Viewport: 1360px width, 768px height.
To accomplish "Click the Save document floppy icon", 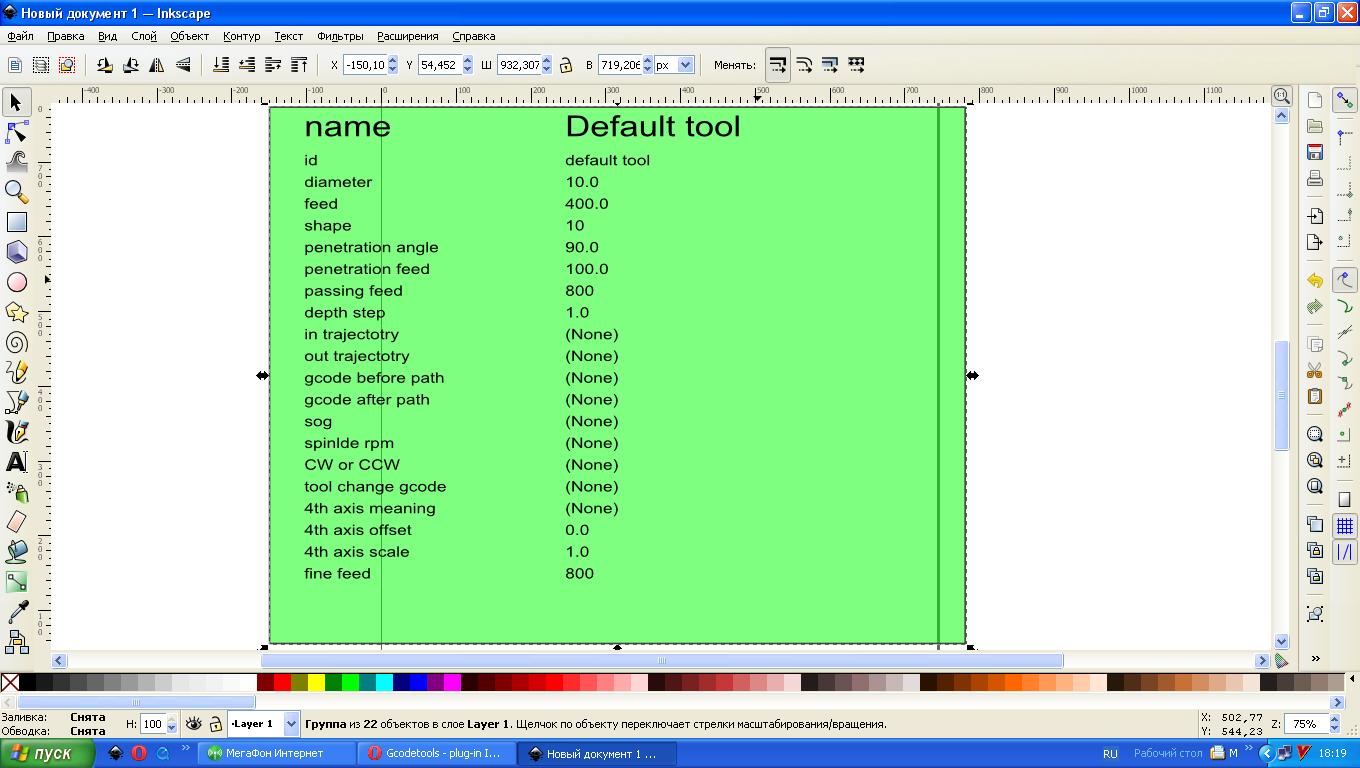I will (x=1315, y=152).
